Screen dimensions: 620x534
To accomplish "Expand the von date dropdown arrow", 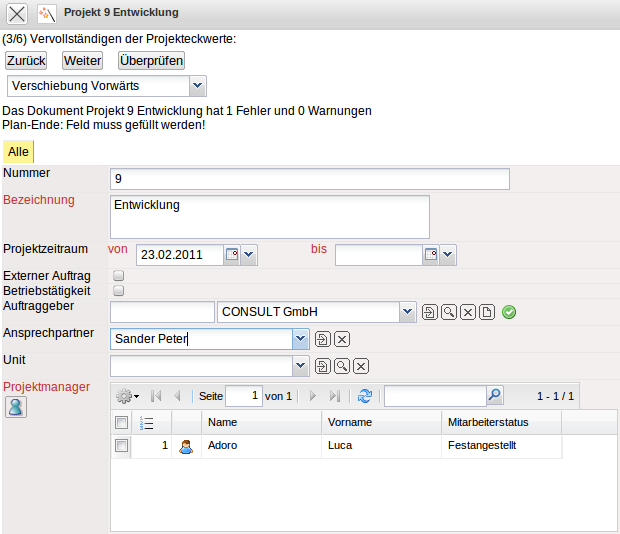I will [249, 254].
